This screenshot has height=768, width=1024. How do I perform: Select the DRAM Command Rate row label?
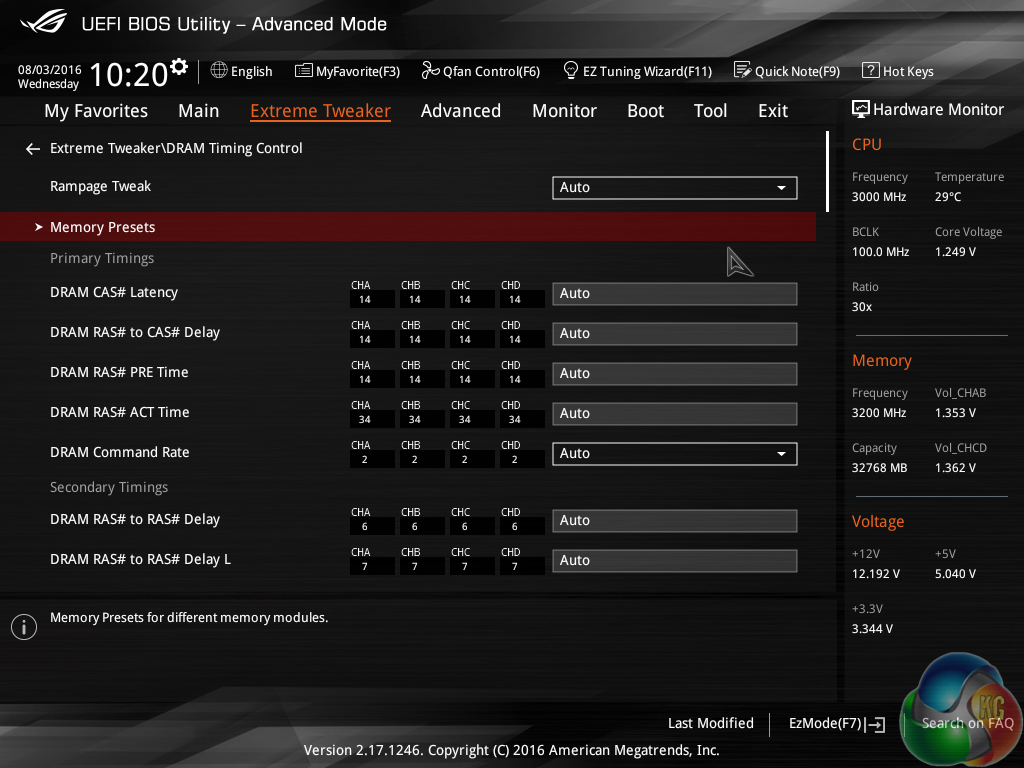coord(120,452)
